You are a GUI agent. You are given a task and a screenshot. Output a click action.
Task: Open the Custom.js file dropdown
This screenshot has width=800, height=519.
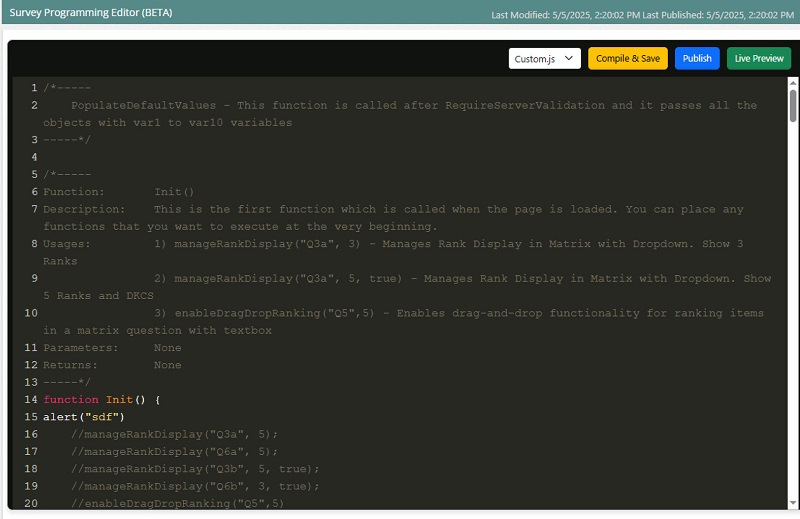click(544, 59)
